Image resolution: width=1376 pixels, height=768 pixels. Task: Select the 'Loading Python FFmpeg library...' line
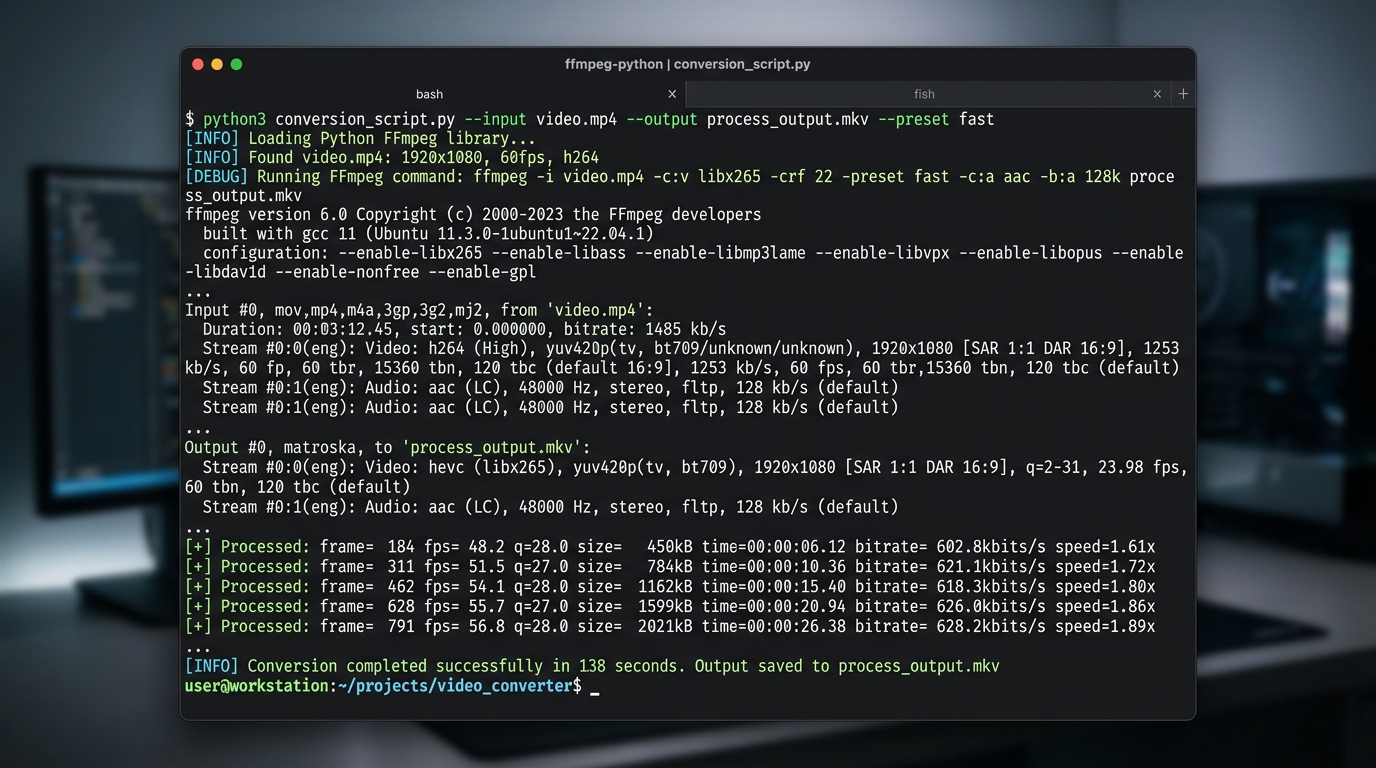click(x=360, y=138)
